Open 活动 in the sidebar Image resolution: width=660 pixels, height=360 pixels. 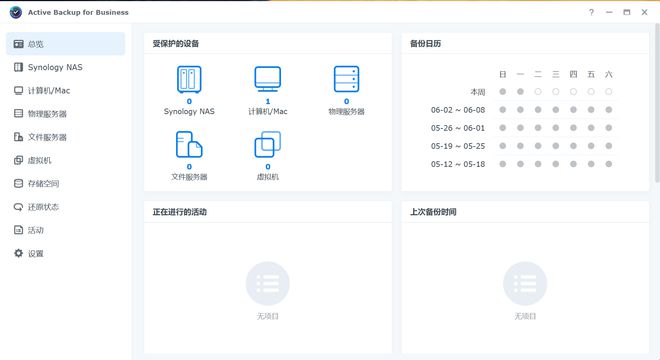pyautogui.click(x=65, y=230)
